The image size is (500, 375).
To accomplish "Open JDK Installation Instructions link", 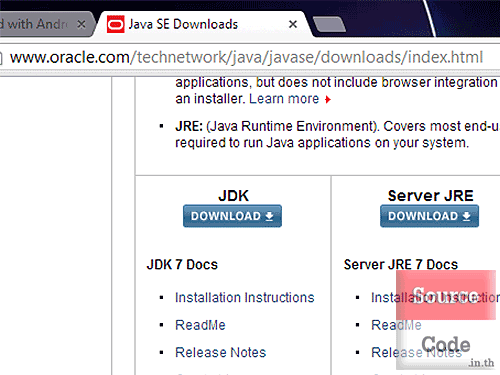I will (x=245, y=298).
